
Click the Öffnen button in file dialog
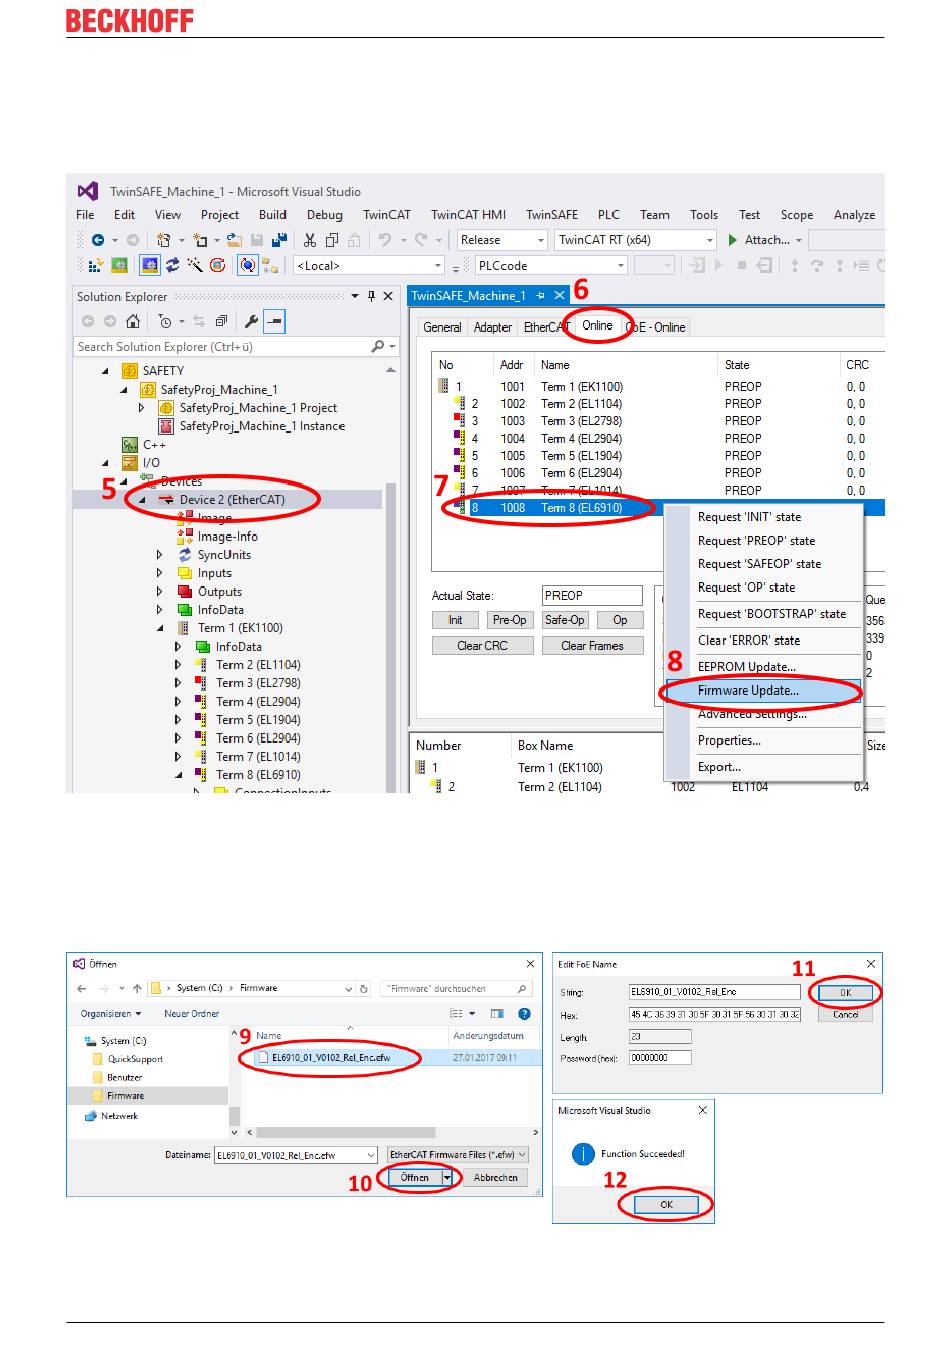[415, 1178]
